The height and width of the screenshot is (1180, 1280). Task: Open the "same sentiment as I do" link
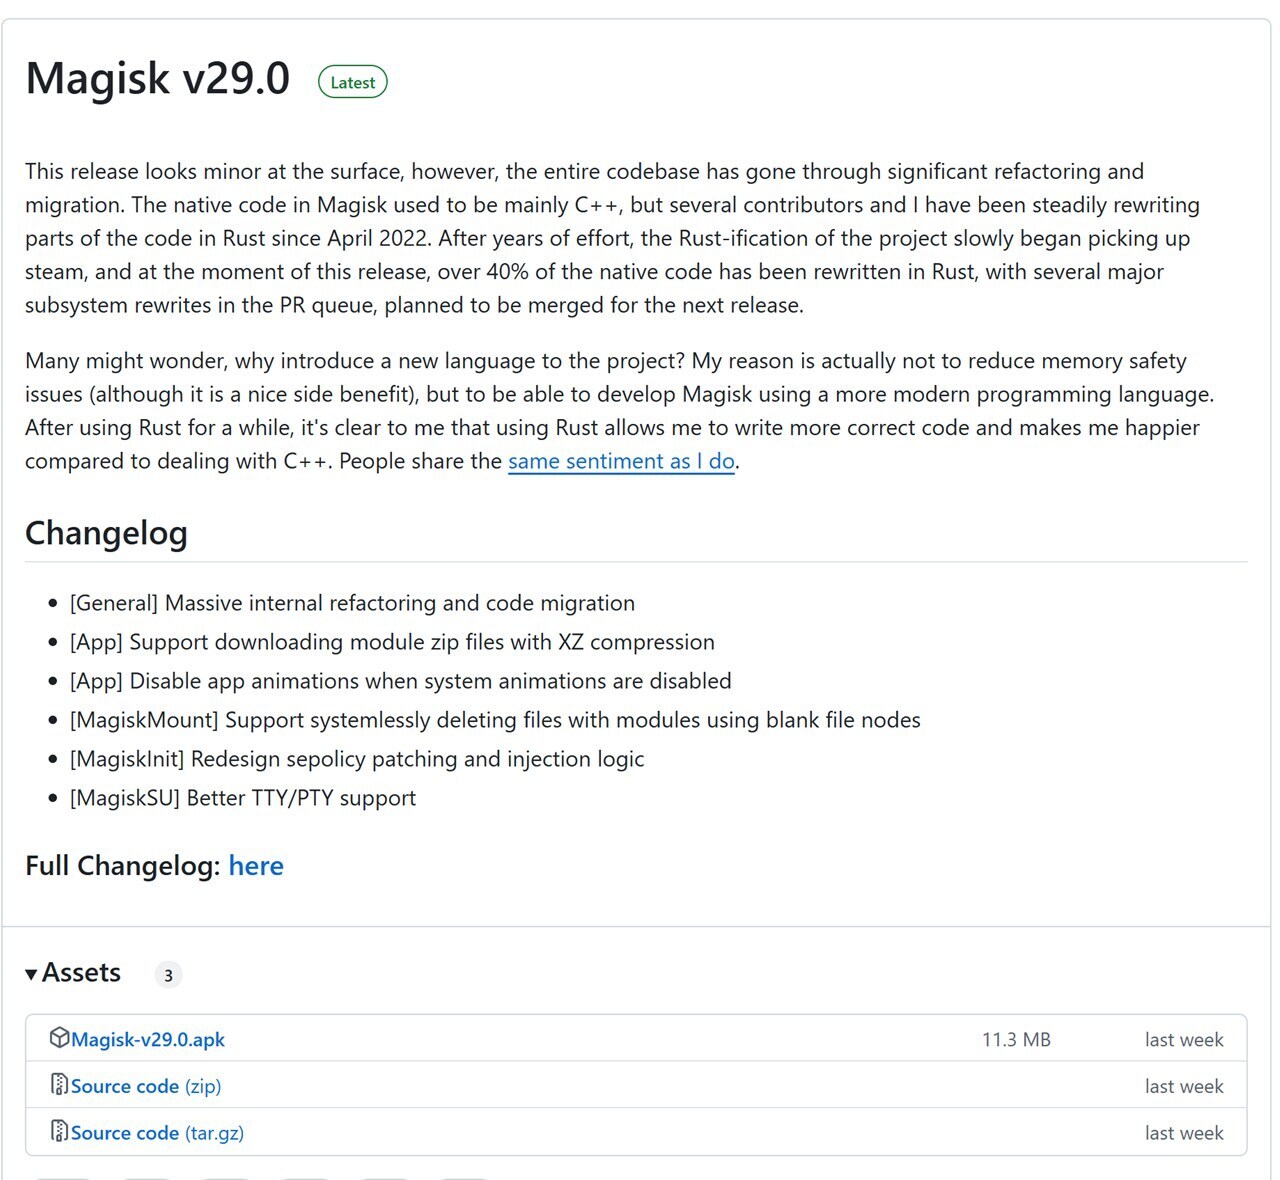coord(621,461)
